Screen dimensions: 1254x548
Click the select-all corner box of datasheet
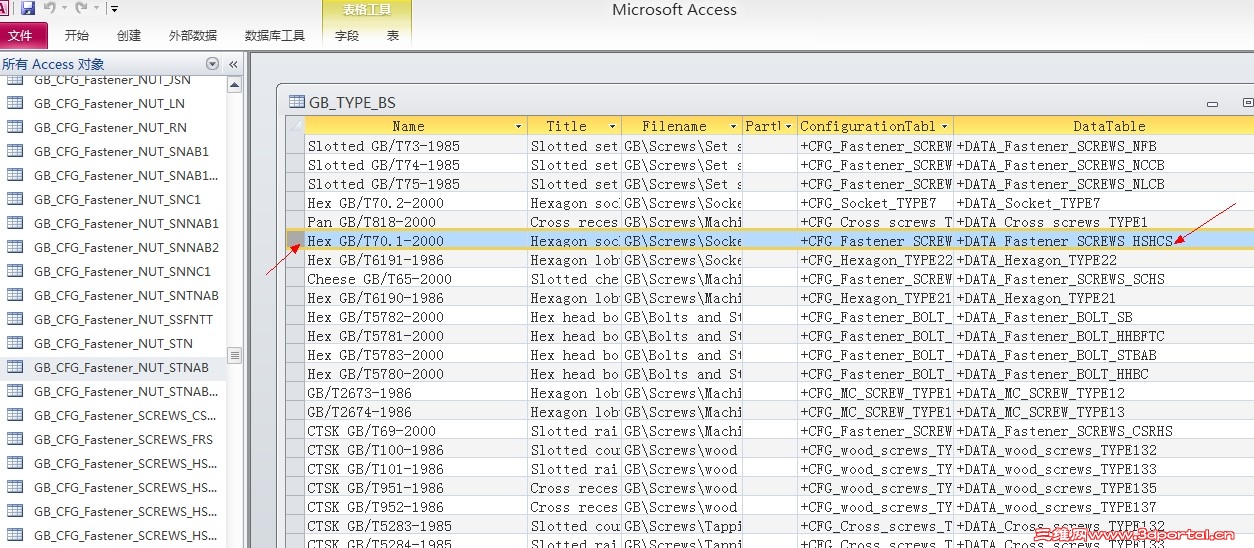(295, 126)
